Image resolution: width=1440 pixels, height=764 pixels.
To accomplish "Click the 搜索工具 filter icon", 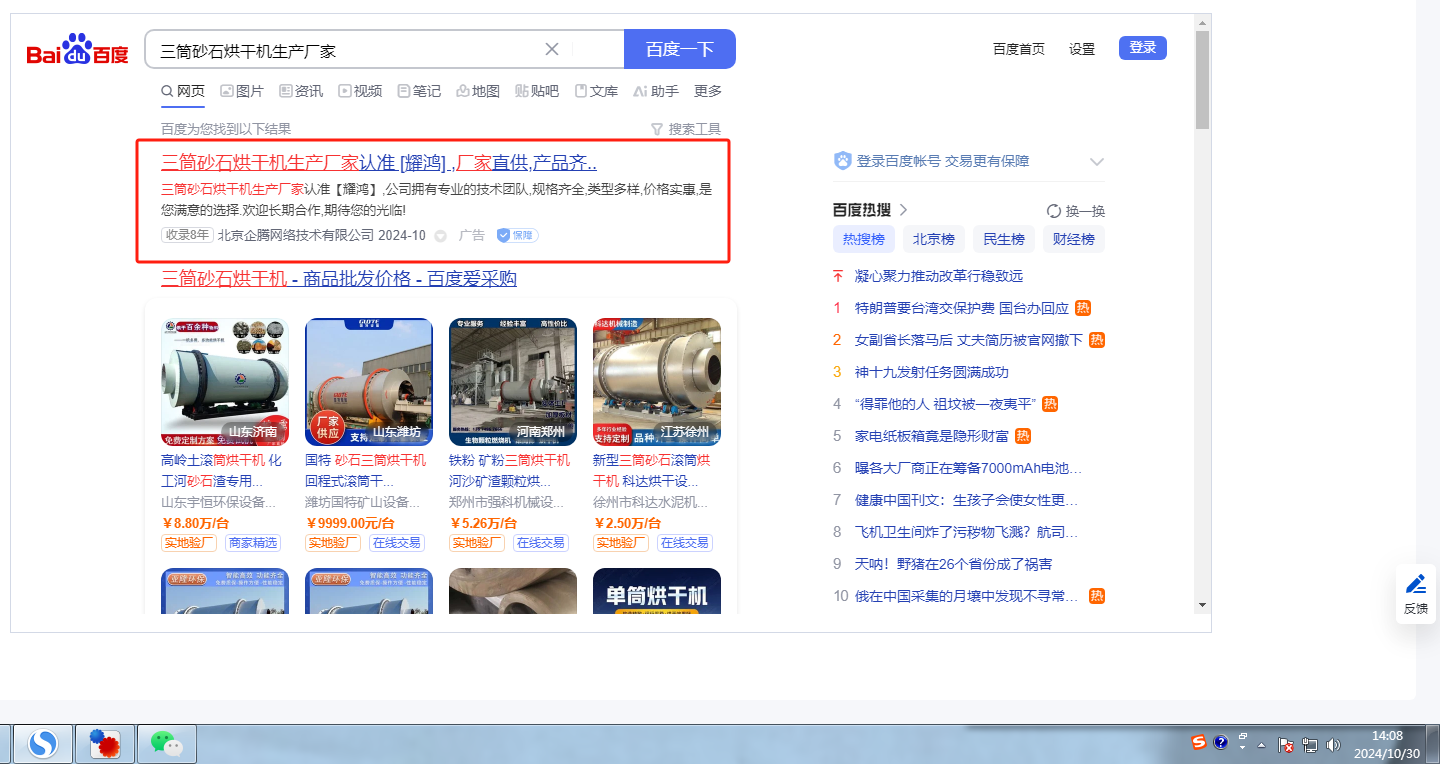I will (x=657, y=129).
